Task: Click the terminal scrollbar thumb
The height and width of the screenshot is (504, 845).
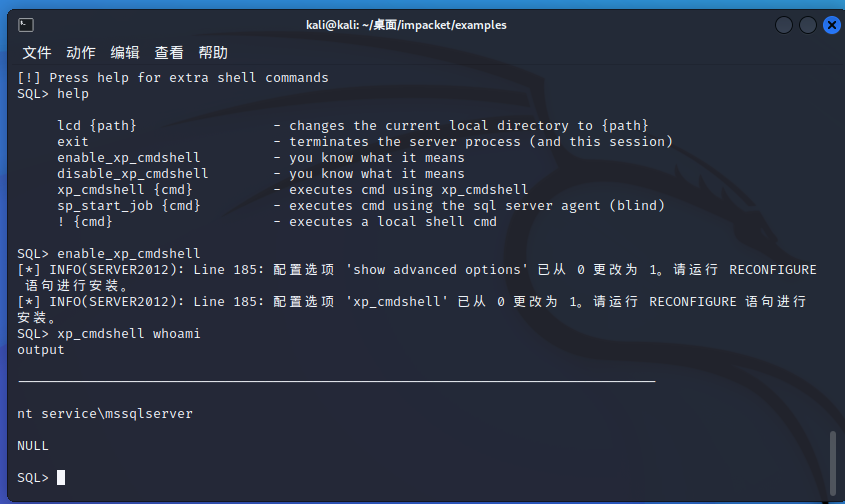Action: (x=833, y=464)
